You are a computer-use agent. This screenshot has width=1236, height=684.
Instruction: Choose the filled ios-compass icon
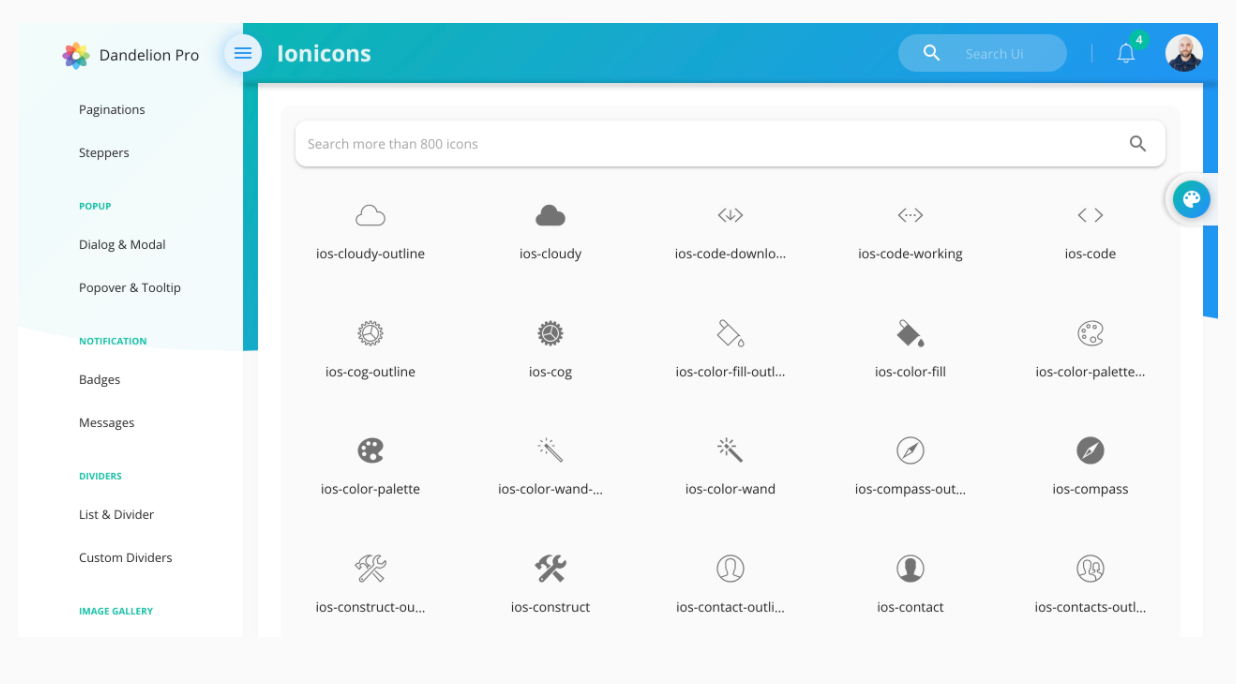(x=1090, y=451)
